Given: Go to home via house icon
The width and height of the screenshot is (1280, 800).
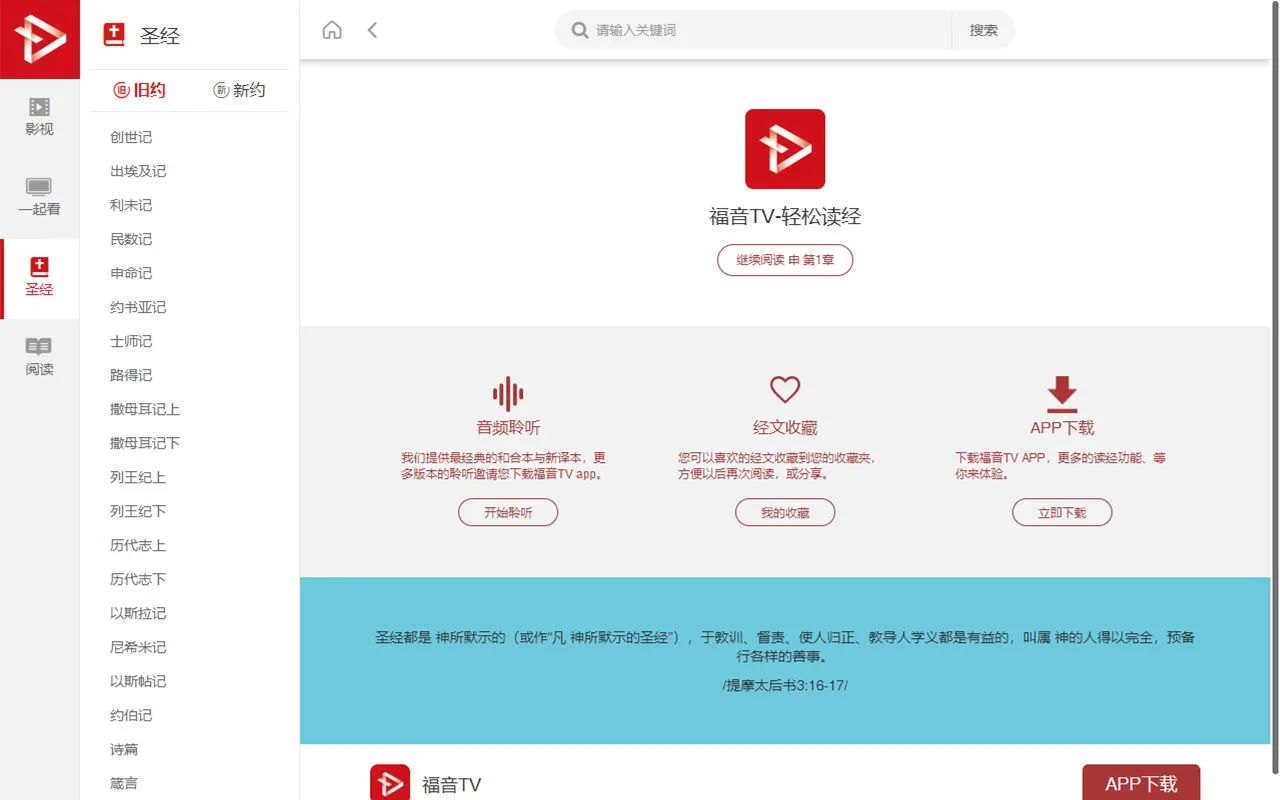Looking at the screenshot, I should pyautogui.click(x=332, y=30).
